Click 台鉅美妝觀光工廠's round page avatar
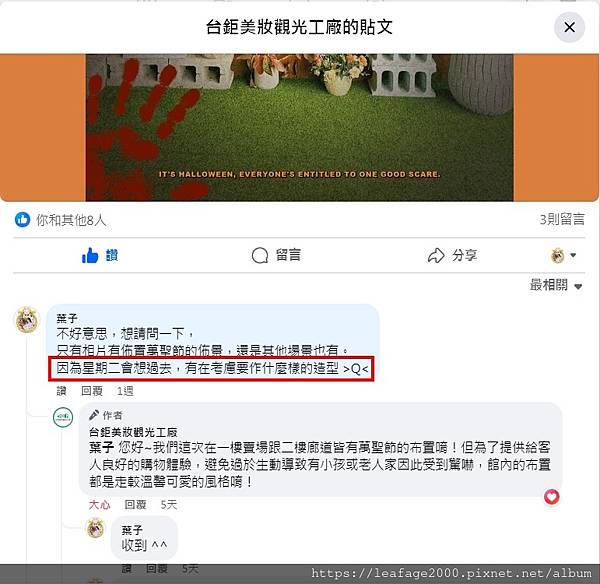 (x=63, y=417)
